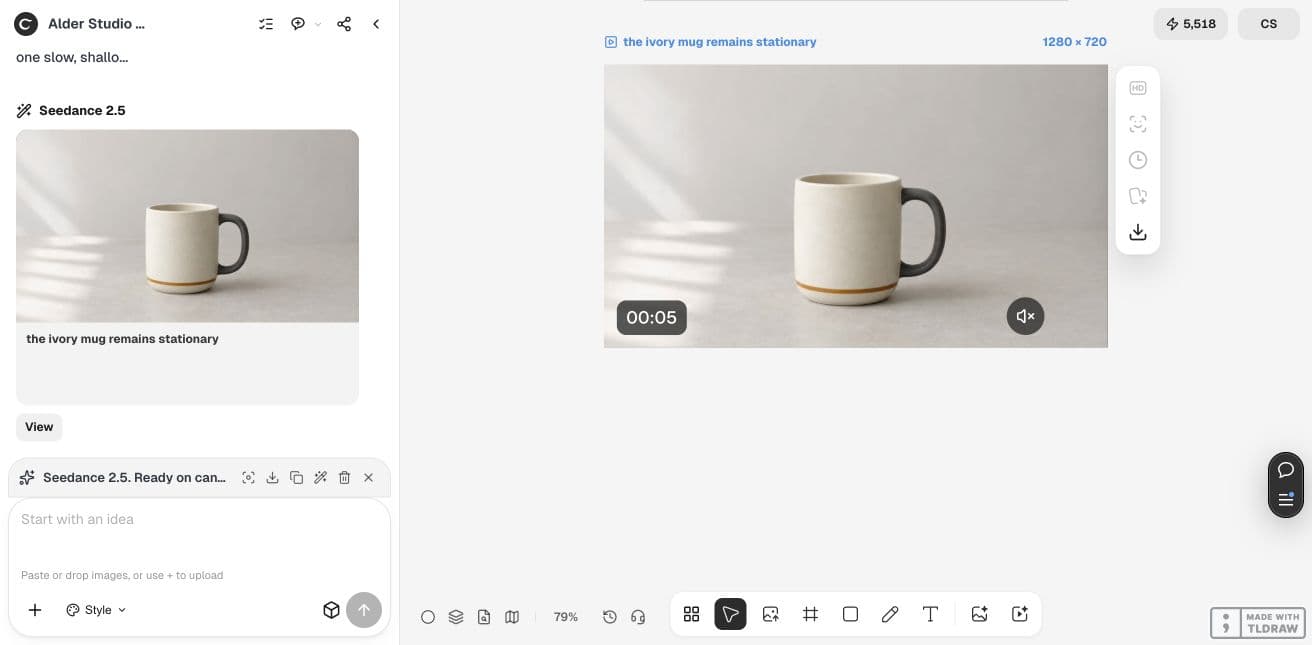Select the pencil draw tool
This screenshot has width=1312, height=645.
(890, 614)
